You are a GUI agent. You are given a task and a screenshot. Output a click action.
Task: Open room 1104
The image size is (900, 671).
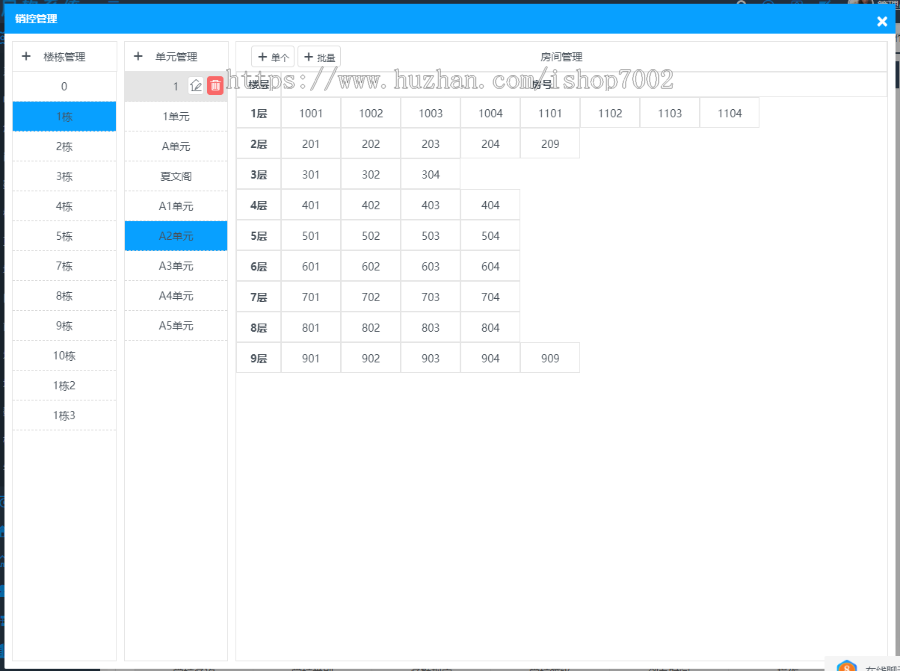(x=730, y=113)
